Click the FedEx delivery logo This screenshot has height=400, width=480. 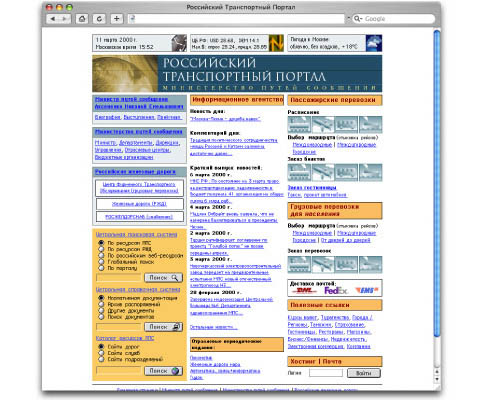[x=335, y=290]
